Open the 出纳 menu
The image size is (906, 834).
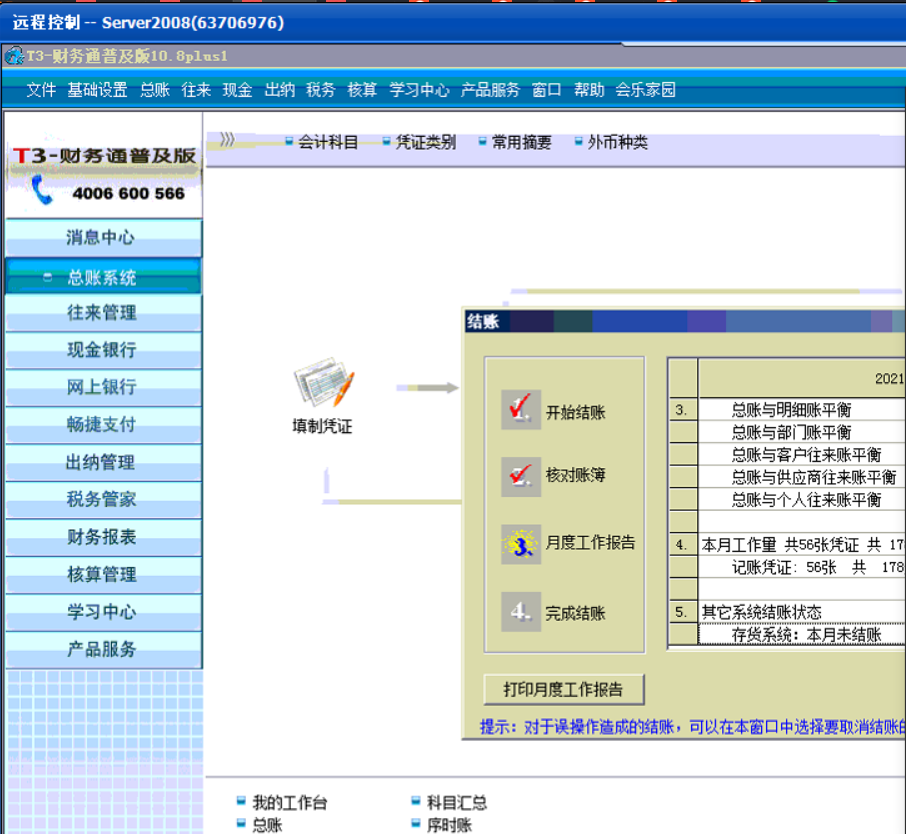tap(280, 90)
